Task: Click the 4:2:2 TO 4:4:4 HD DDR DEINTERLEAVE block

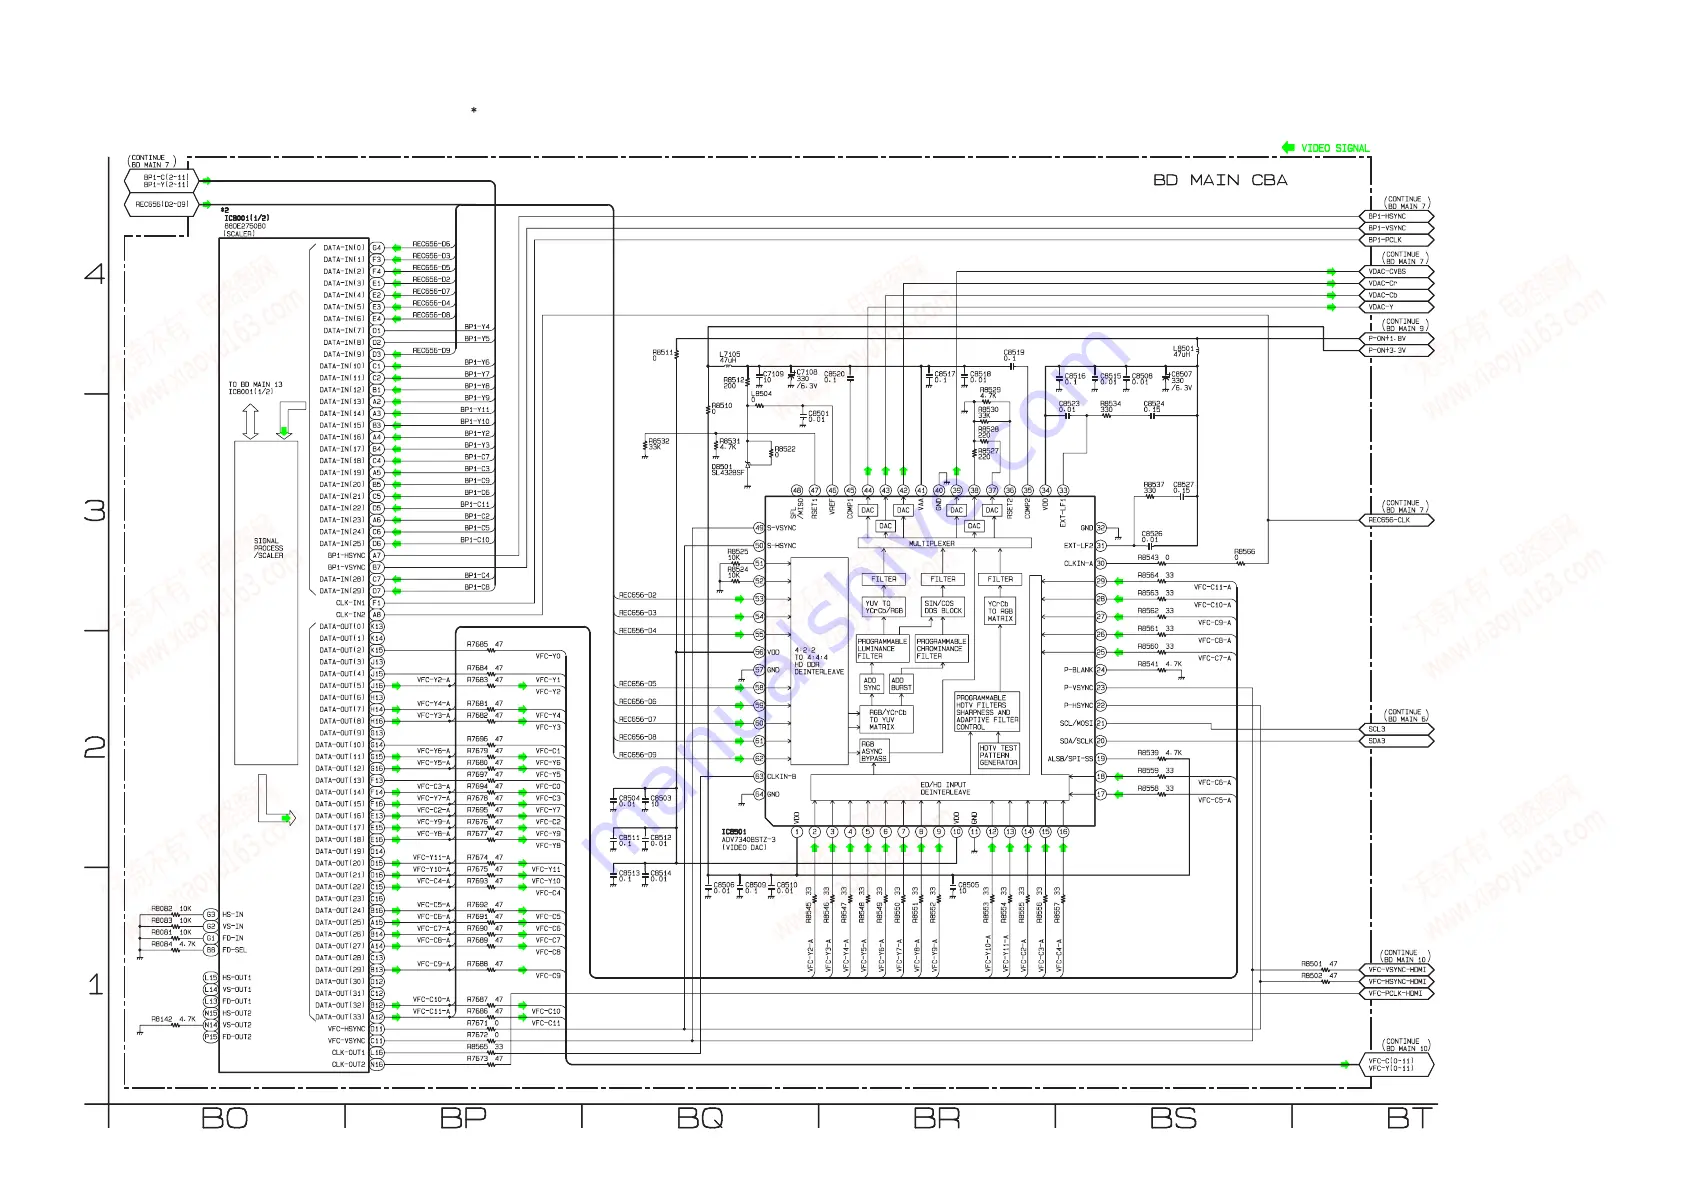Action: click(x=819, y=661)
